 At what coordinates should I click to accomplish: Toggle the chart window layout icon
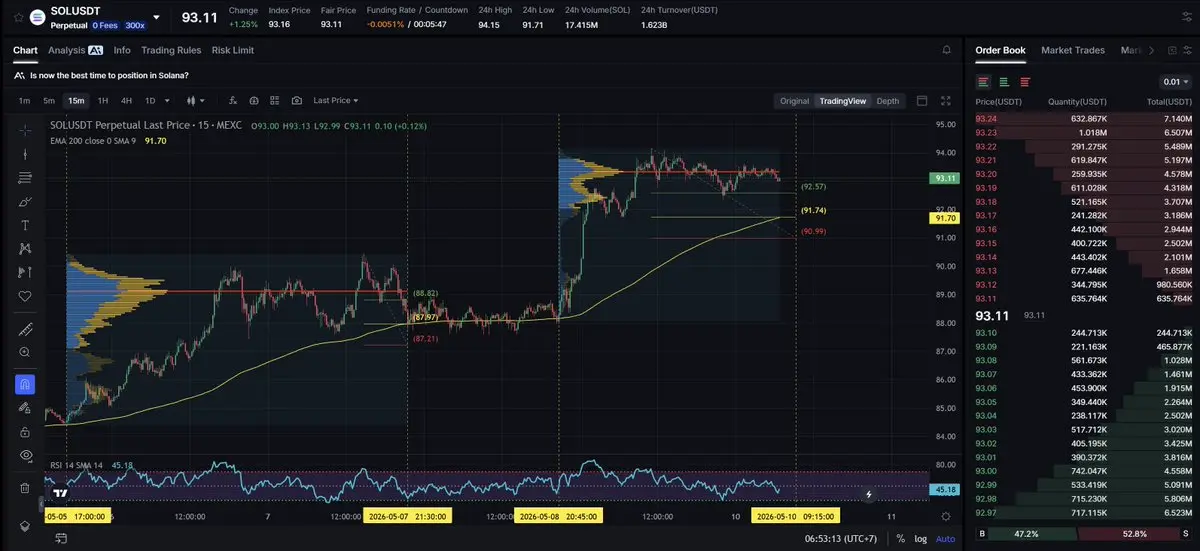pos(922,101)
